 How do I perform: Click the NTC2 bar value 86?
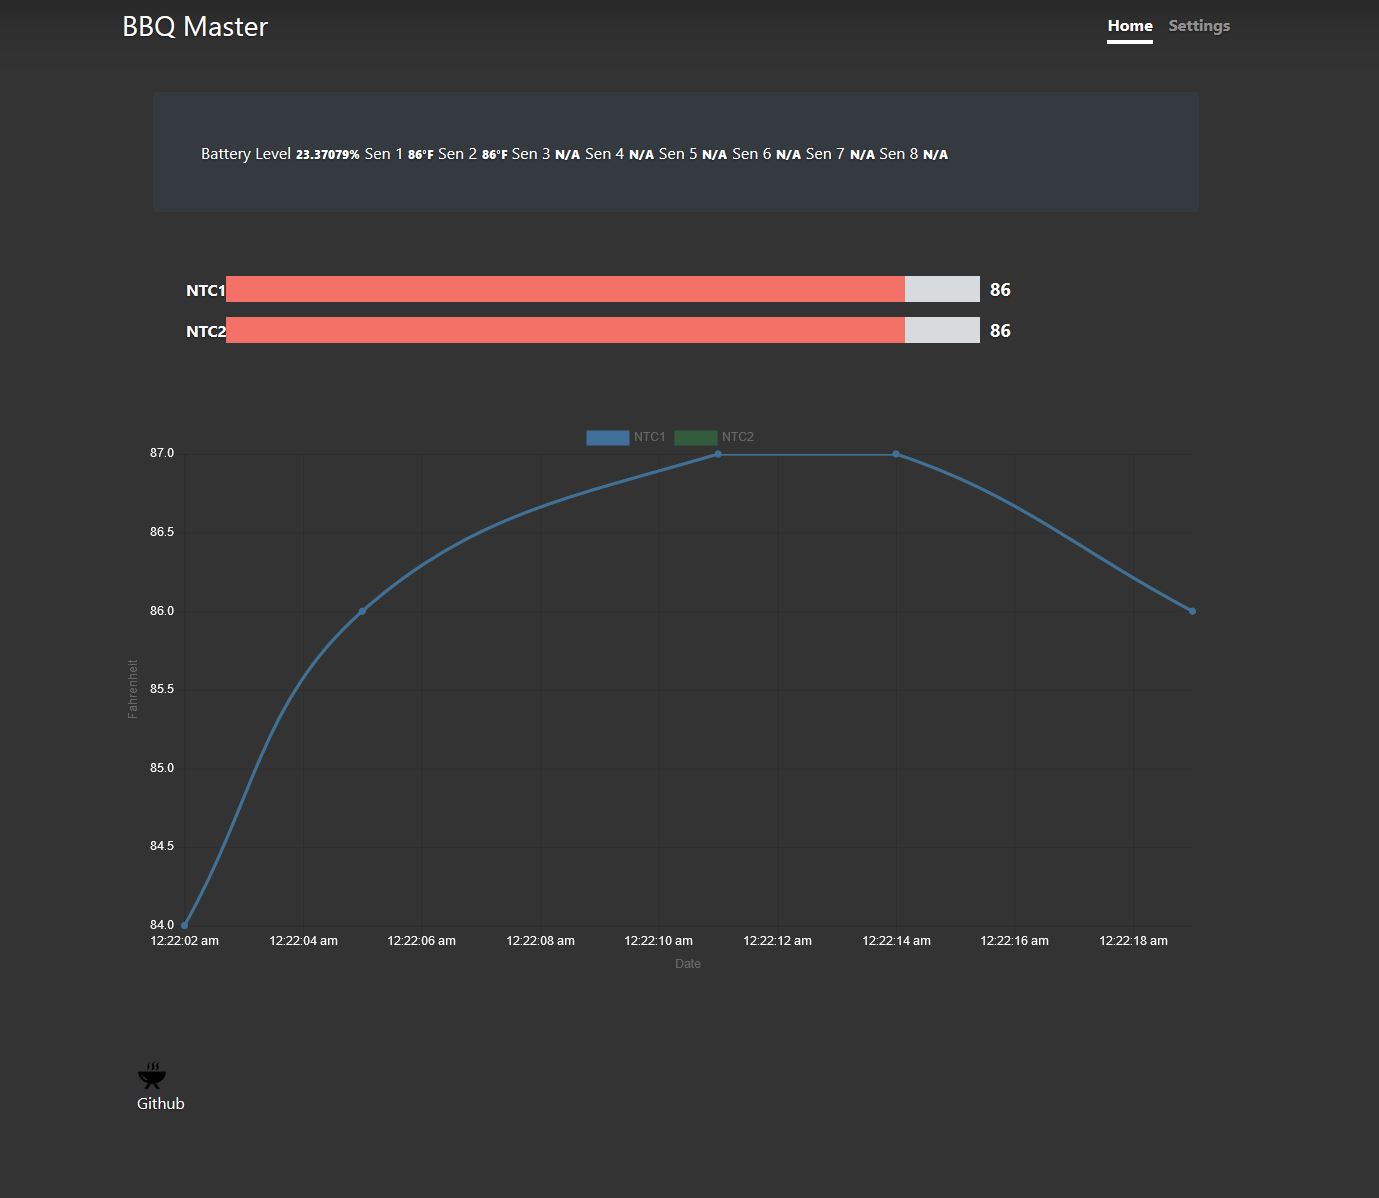tap(1000, 331)
